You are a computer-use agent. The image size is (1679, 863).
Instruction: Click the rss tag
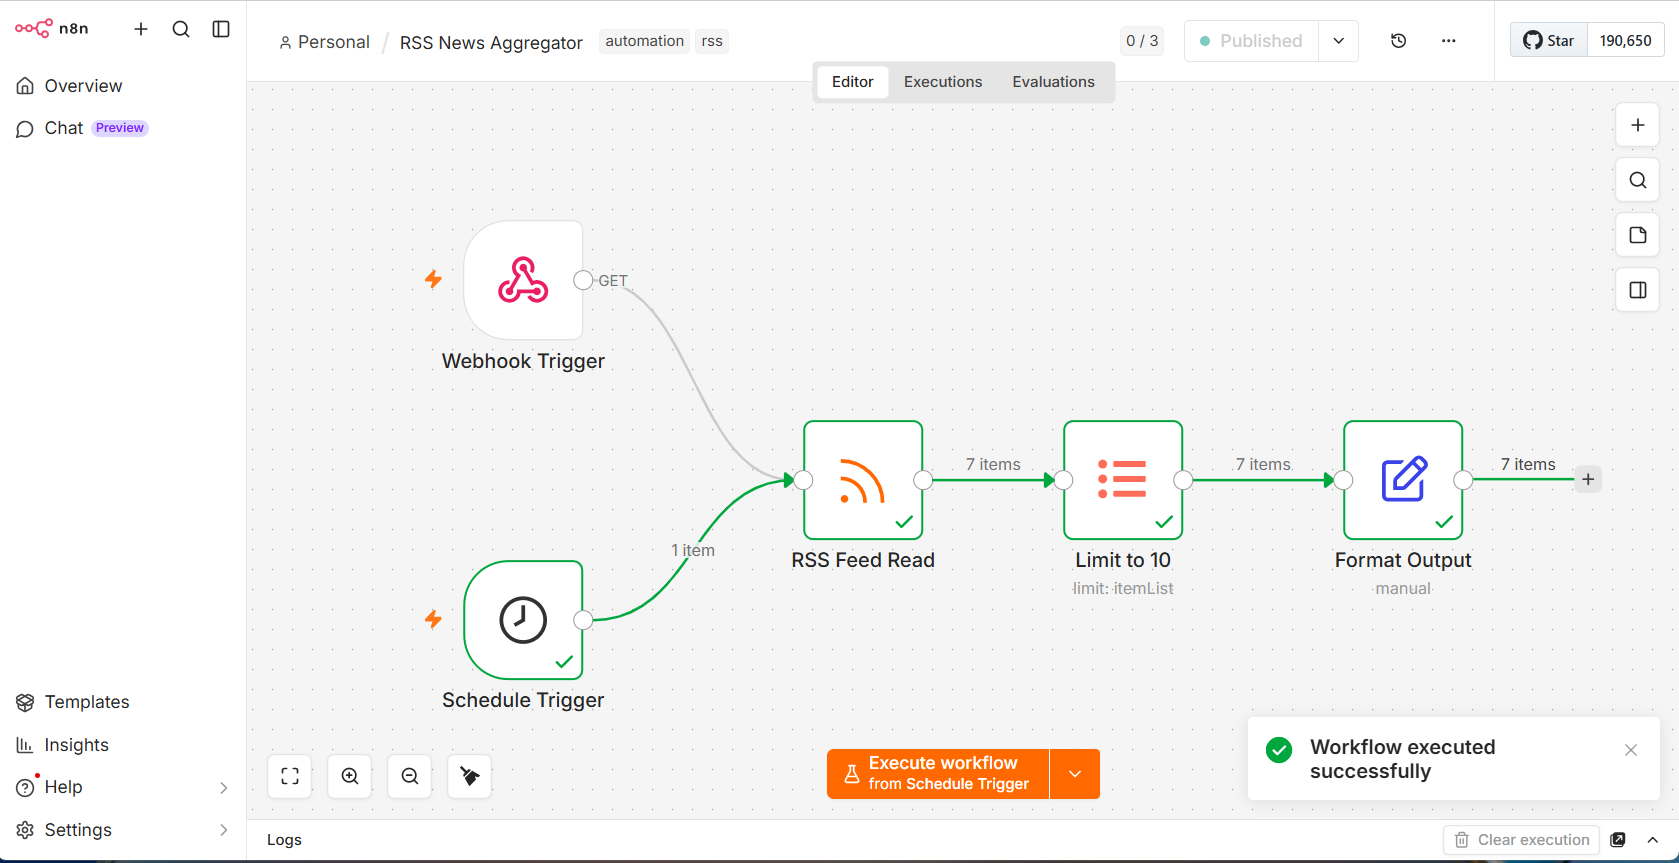coord(712,41)
